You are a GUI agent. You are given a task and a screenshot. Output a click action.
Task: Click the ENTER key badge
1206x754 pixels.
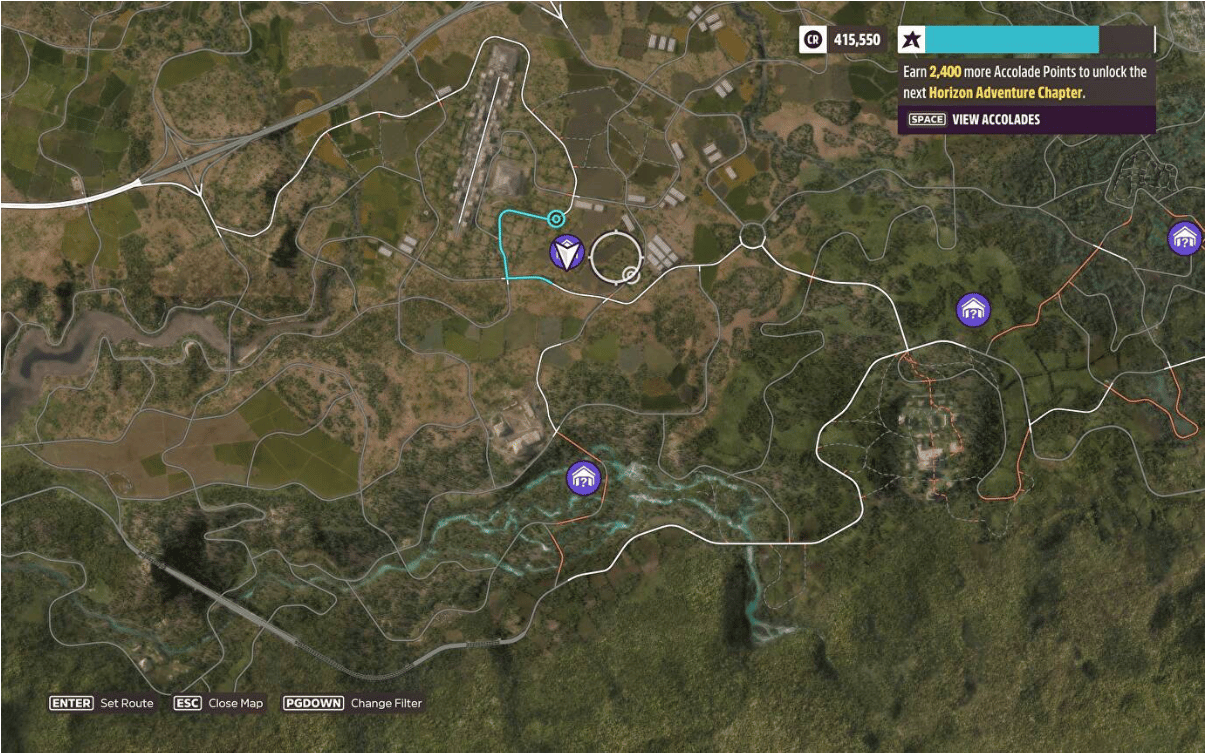pyautogui.click(x=71, y=703)
